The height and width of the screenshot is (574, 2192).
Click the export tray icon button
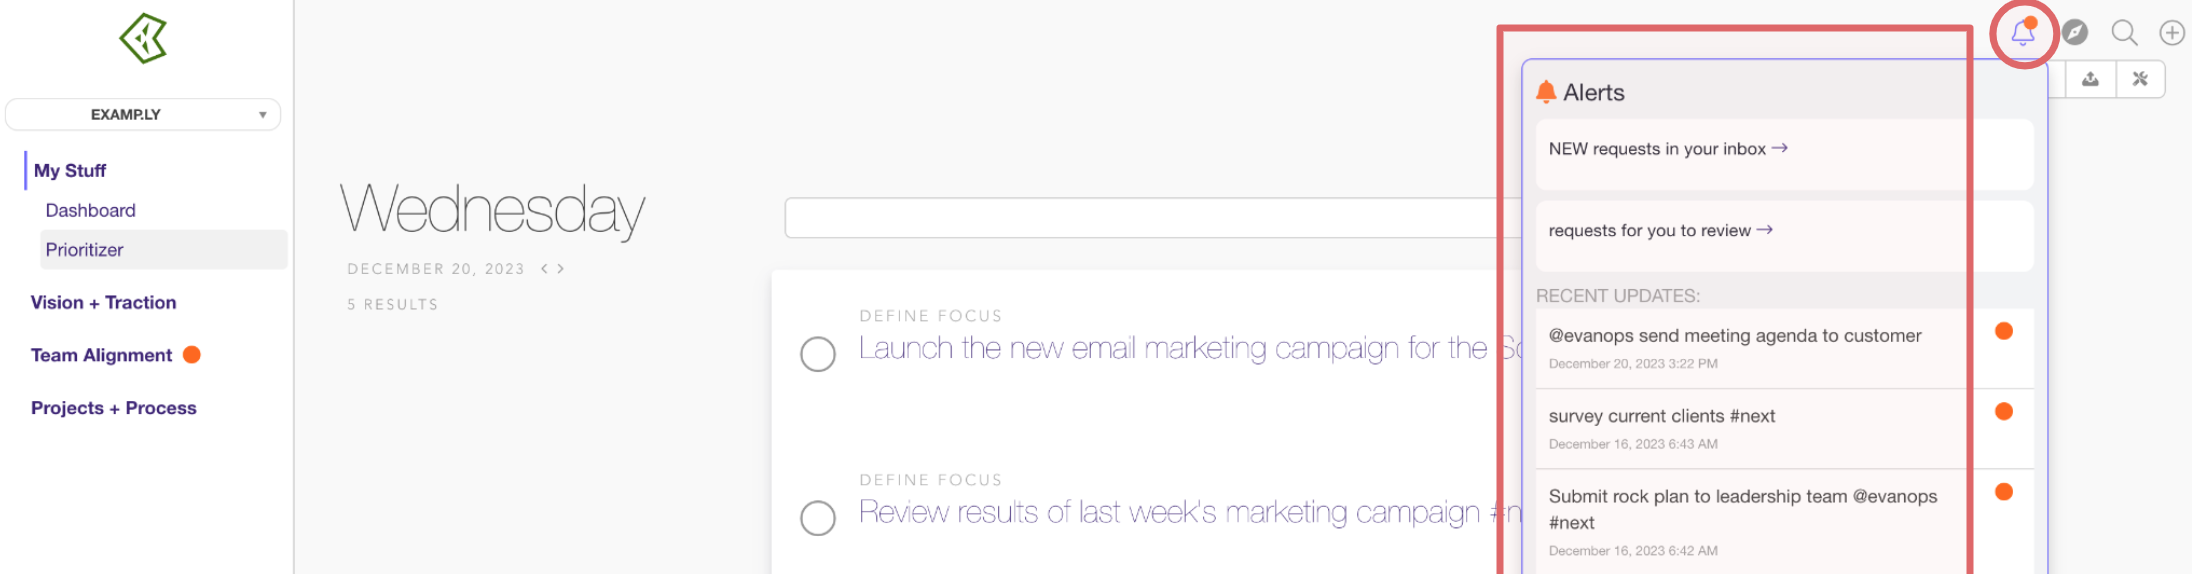(2090, 79)
